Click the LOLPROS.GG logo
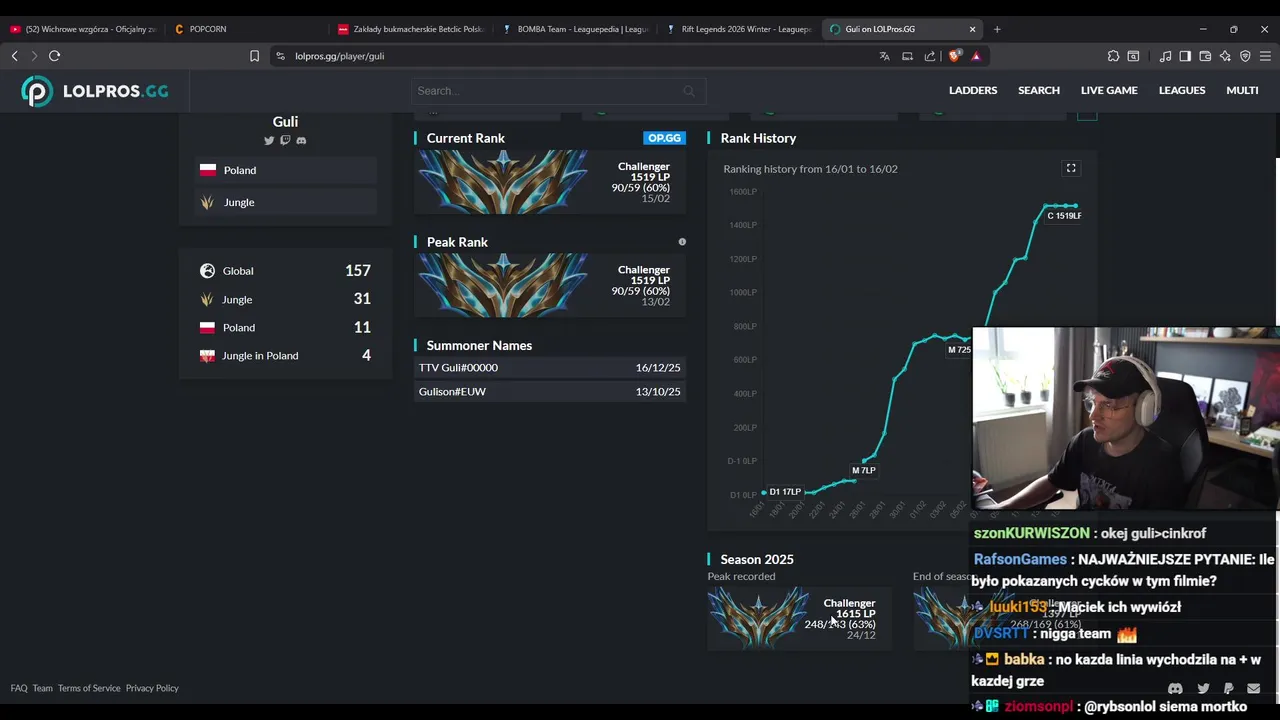 coord(95,91)
